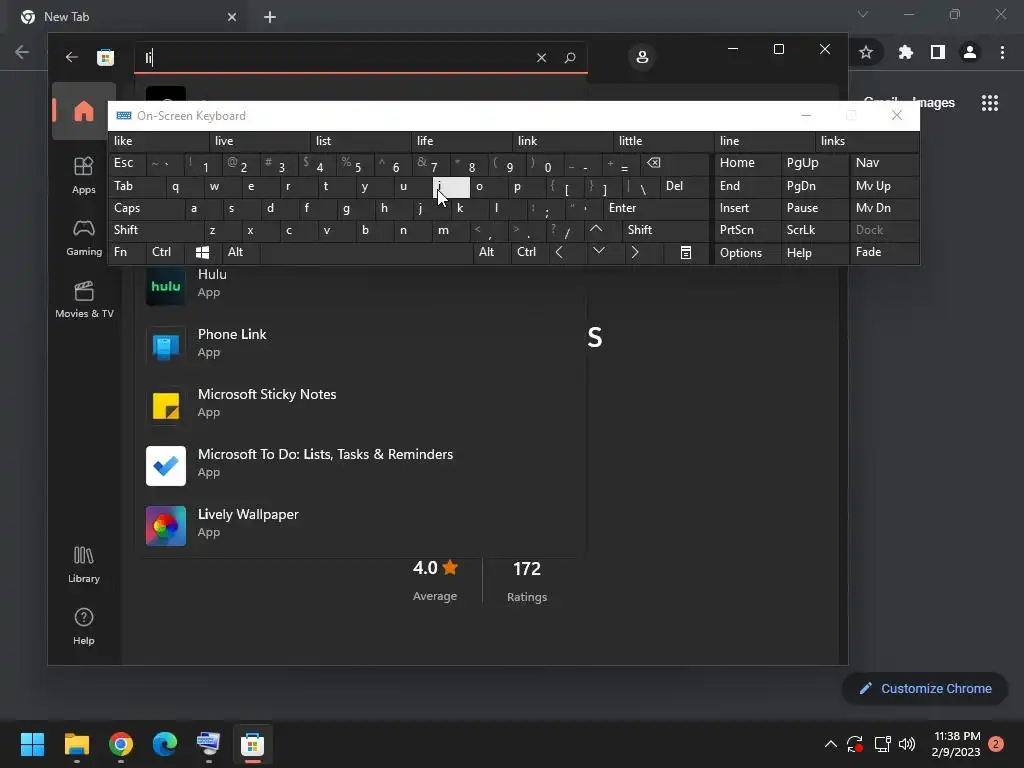The width and height of the screenshot is (1024, 768).
Task: Open Chrome side panel icon
Action: [x=938, y=52]
